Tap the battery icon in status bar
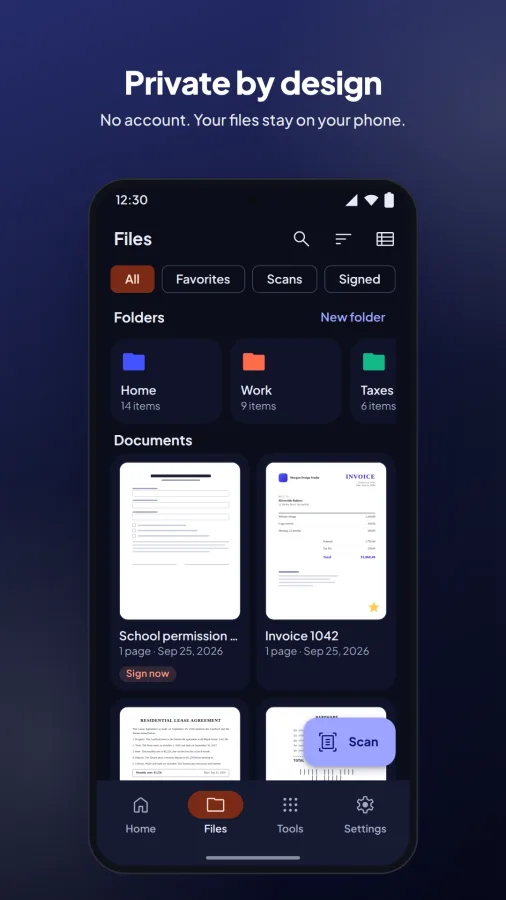Screen dimensions: 506x900 click(x=389, y=200)
